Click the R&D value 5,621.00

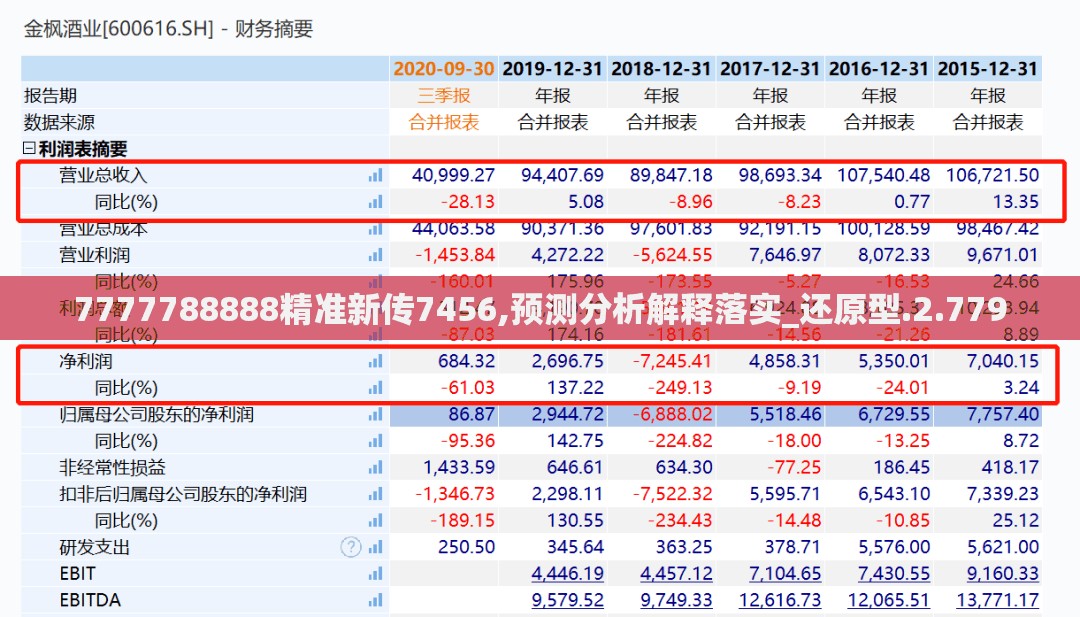(1003, 547)
